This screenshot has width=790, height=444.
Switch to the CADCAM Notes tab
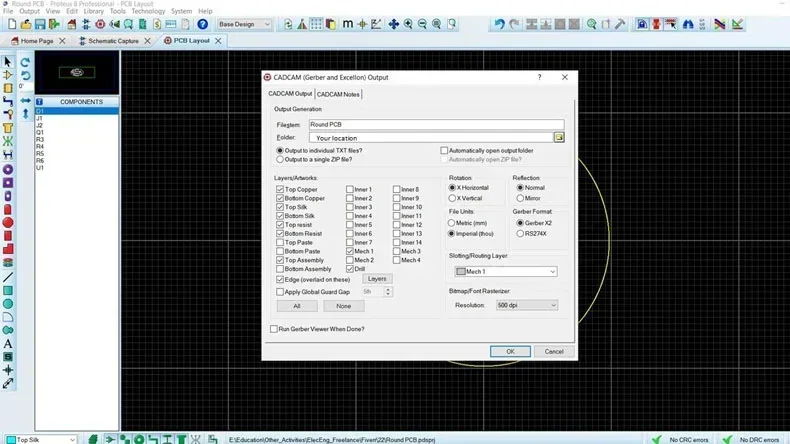(338, 94)
